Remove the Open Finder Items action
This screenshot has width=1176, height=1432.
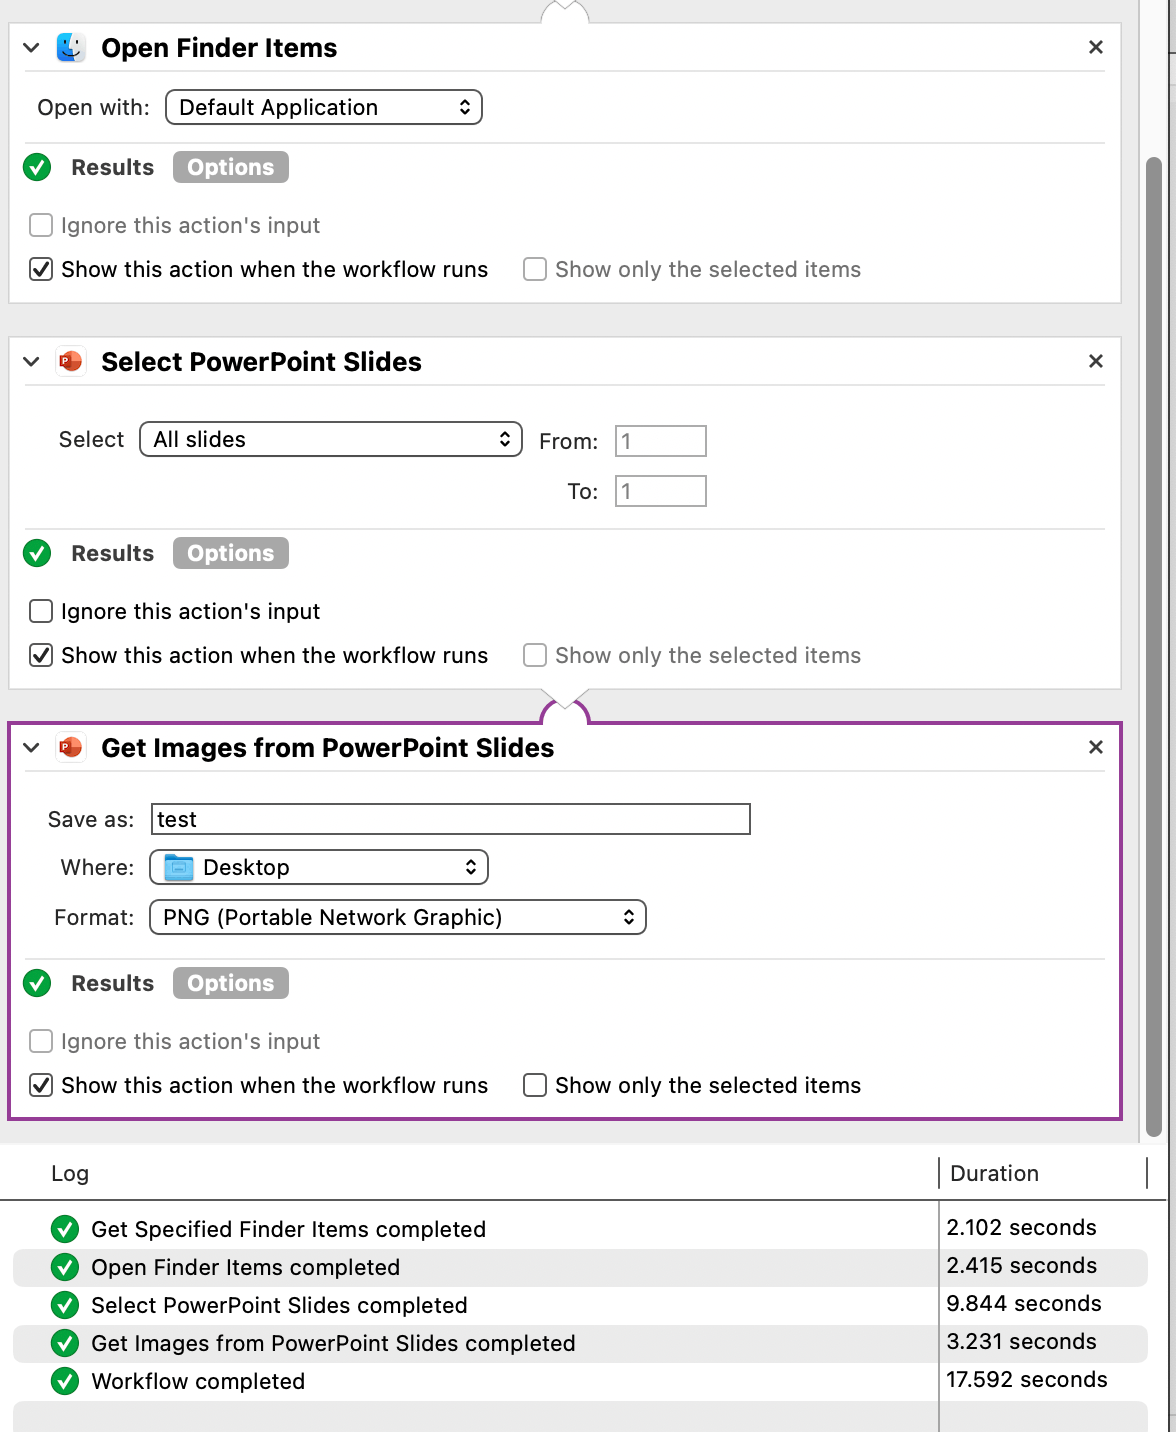coord(1096,47)
